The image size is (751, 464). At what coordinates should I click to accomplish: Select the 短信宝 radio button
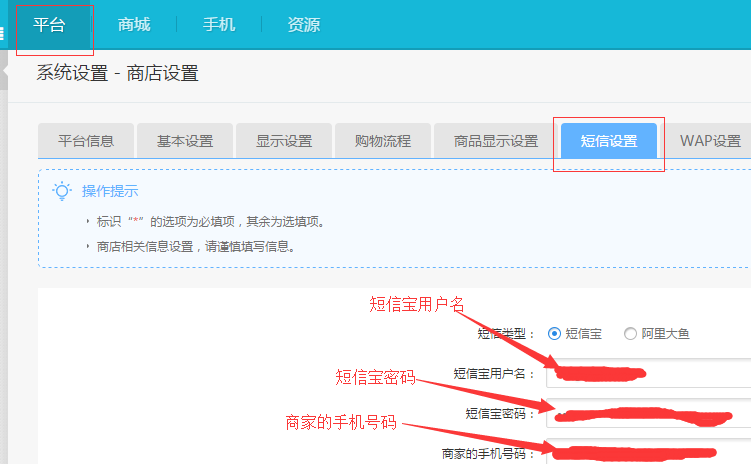coord(554,334)
